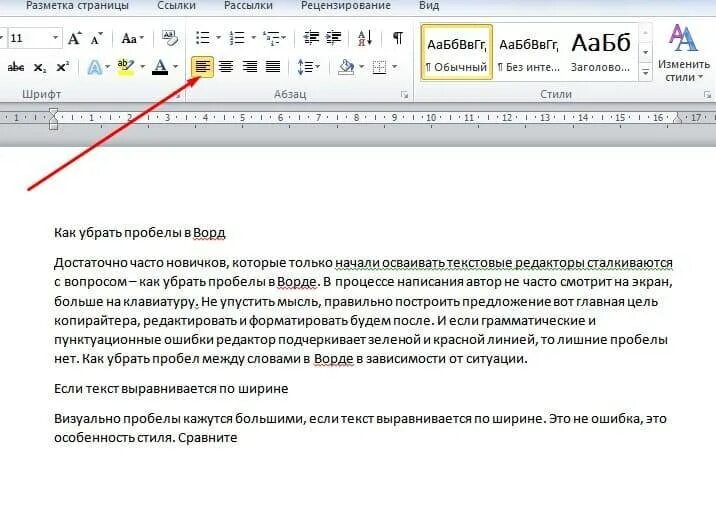Open the Стили pane dialog launcher
The height and width of the screenshot is (513, 716).
(707, 95)
